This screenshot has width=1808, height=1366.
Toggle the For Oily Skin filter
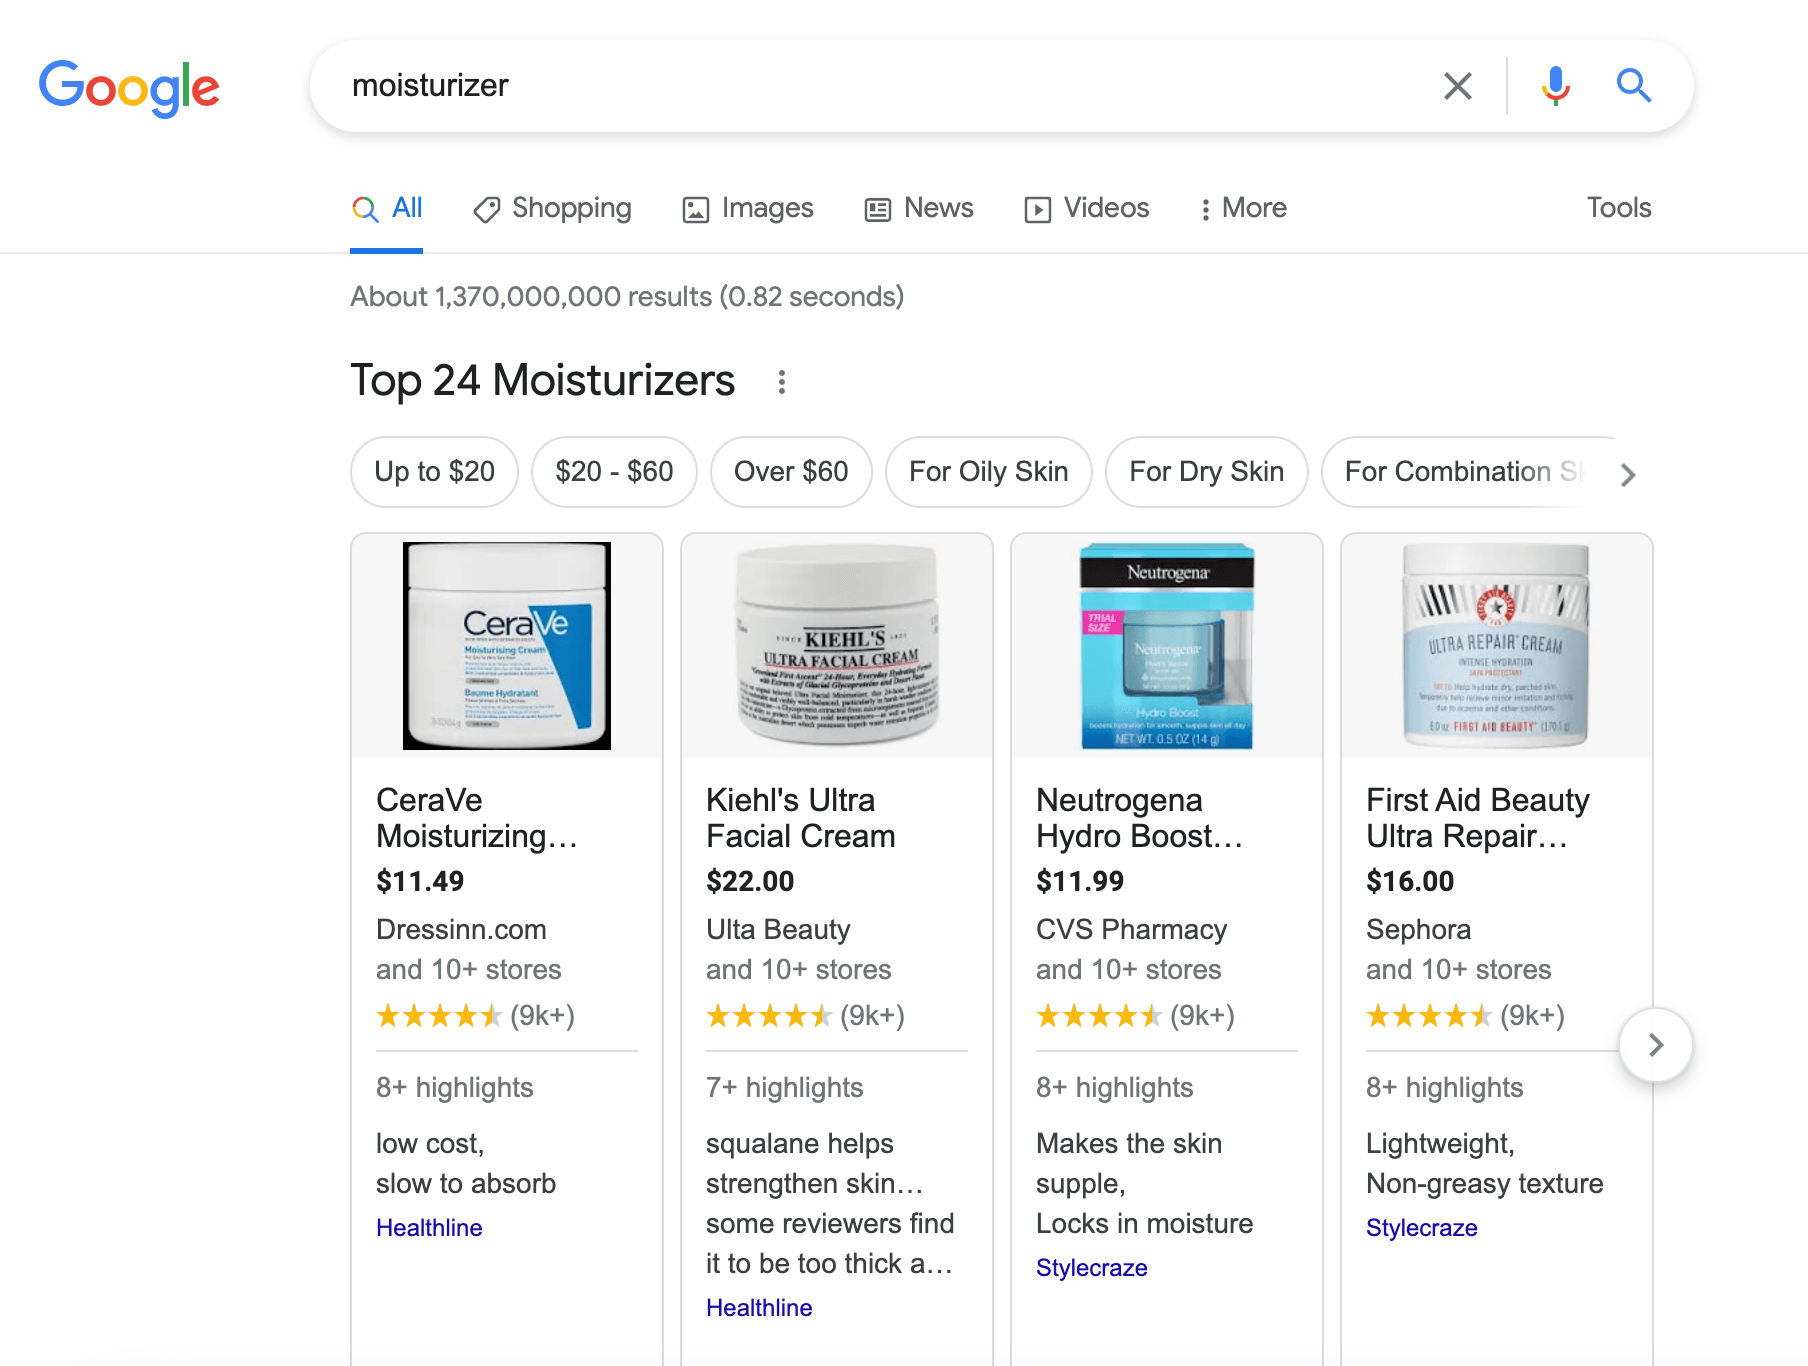pyautogui.click(x=988, y=472)
